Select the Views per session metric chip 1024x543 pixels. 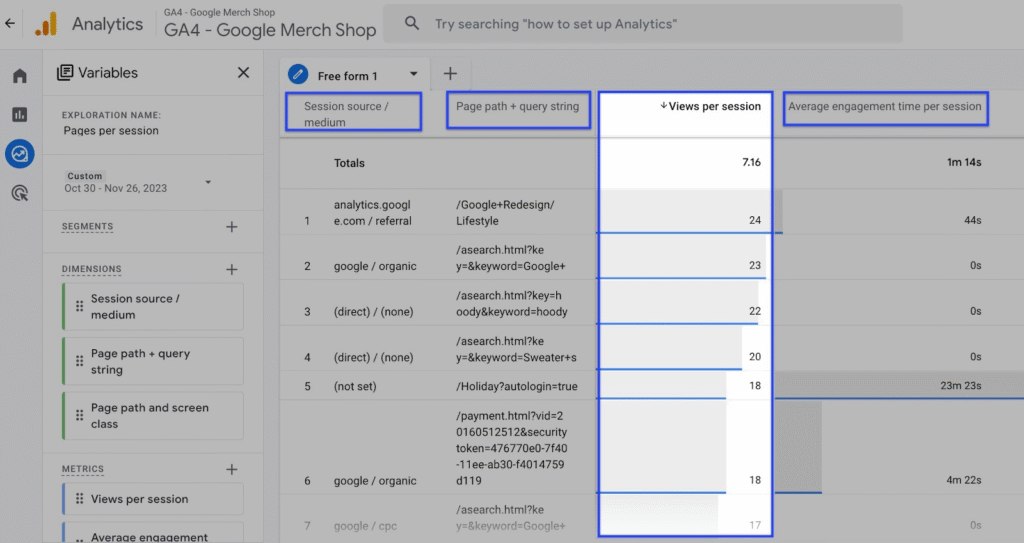pyautogui.click(x=153, y=499)
